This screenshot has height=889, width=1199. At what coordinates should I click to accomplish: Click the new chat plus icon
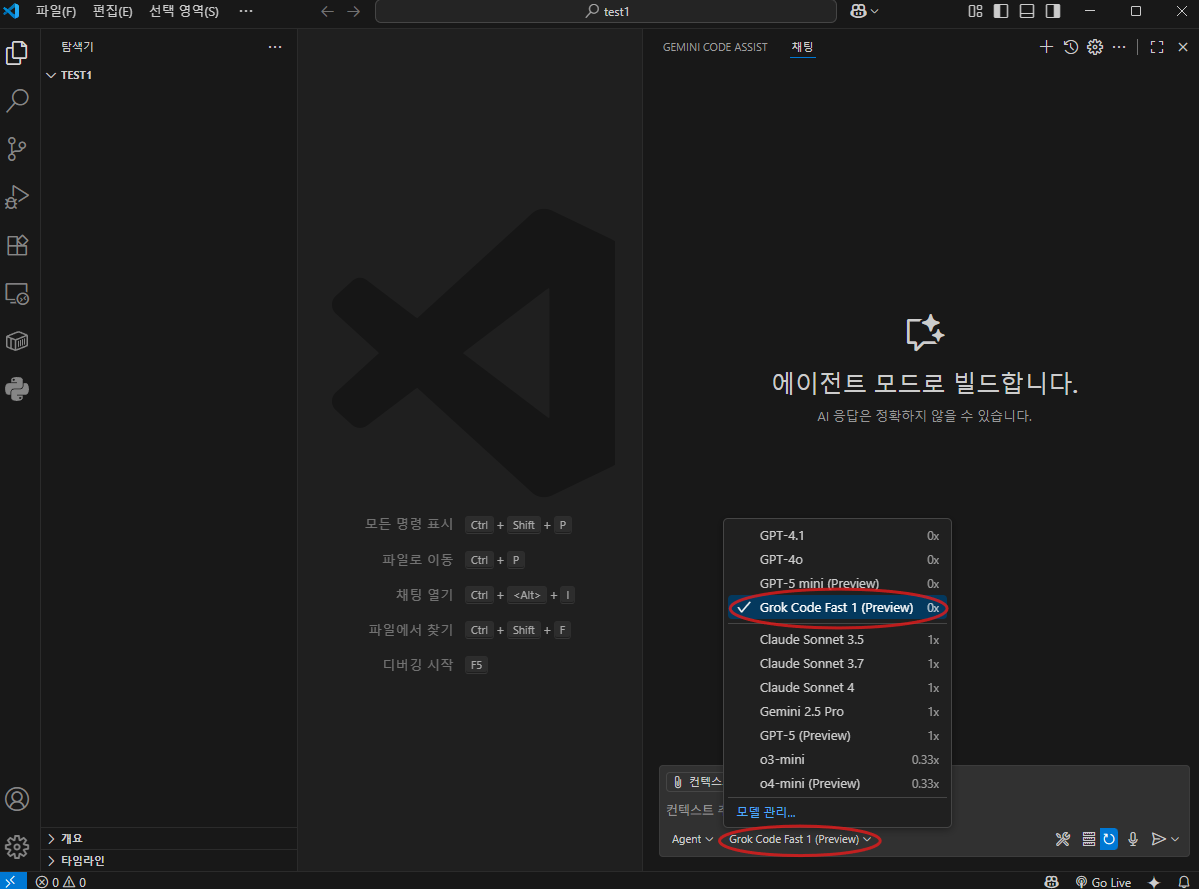click(1046, 47)
